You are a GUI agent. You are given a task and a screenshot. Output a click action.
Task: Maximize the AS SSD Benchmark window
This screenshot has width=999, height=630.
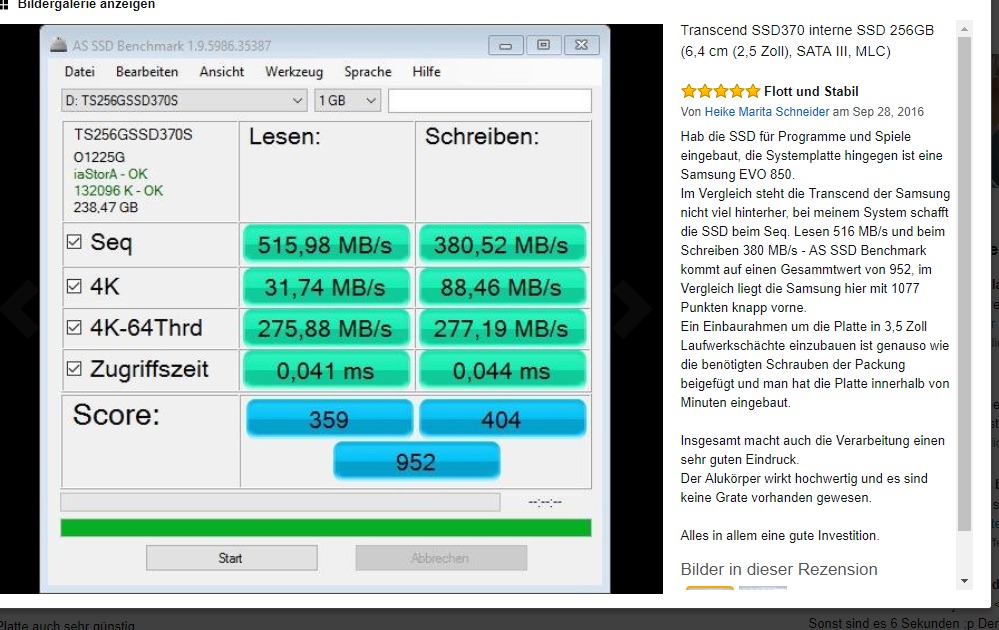pos(543,45)
